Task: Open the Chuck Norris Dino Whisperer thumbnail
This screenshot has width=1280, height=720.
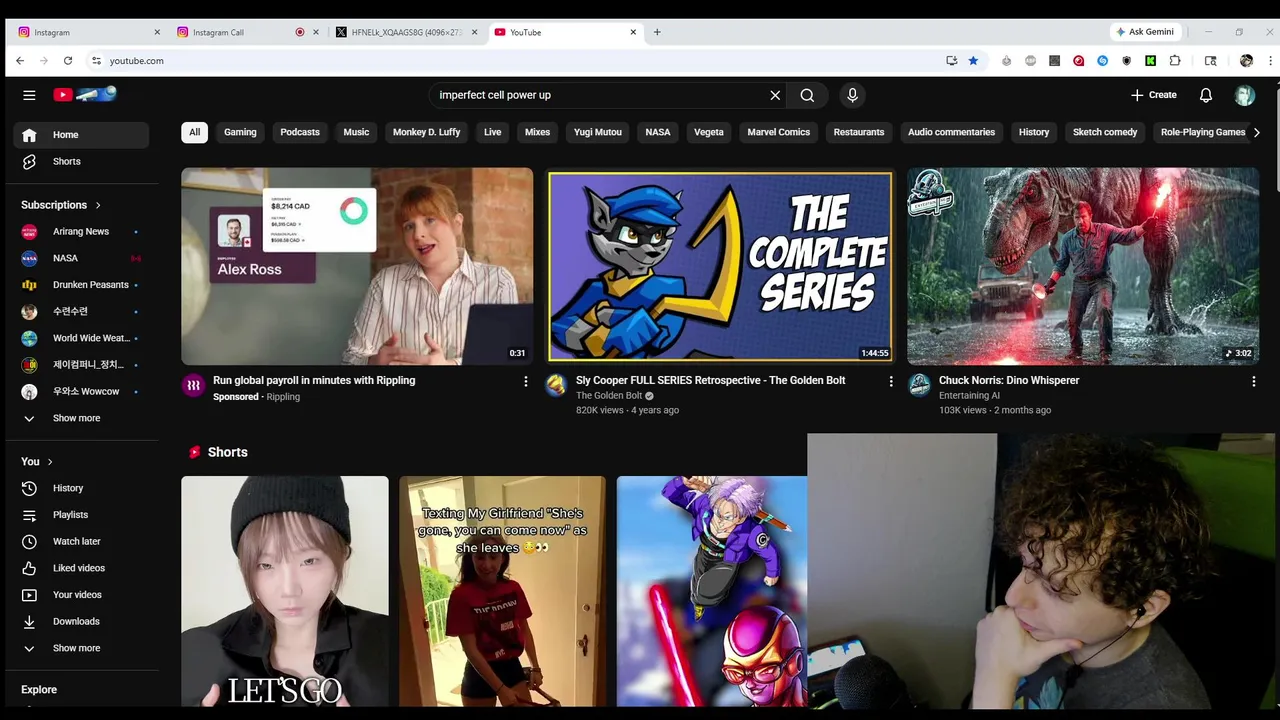Action: click(1083, 266)
